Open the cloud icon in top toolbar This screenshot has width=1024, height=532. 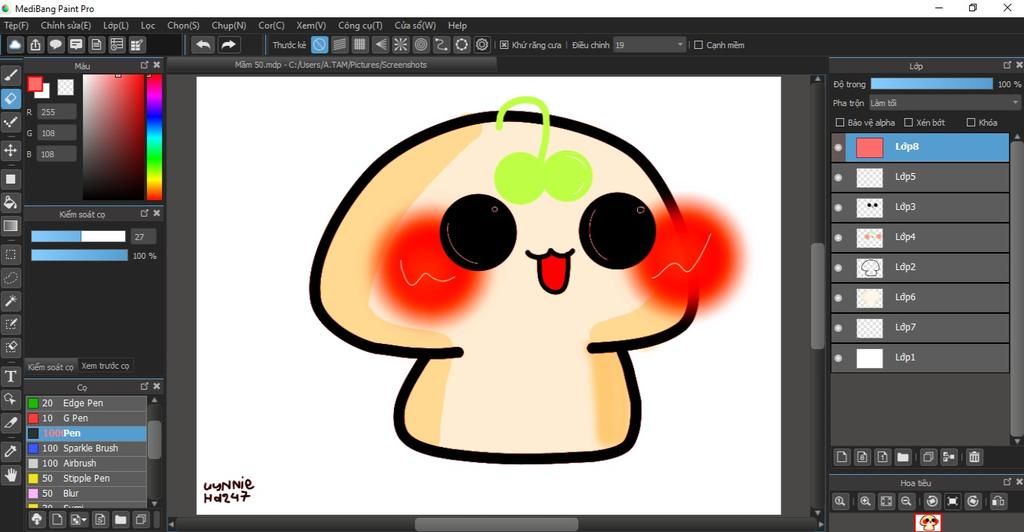tap(15, 44)
